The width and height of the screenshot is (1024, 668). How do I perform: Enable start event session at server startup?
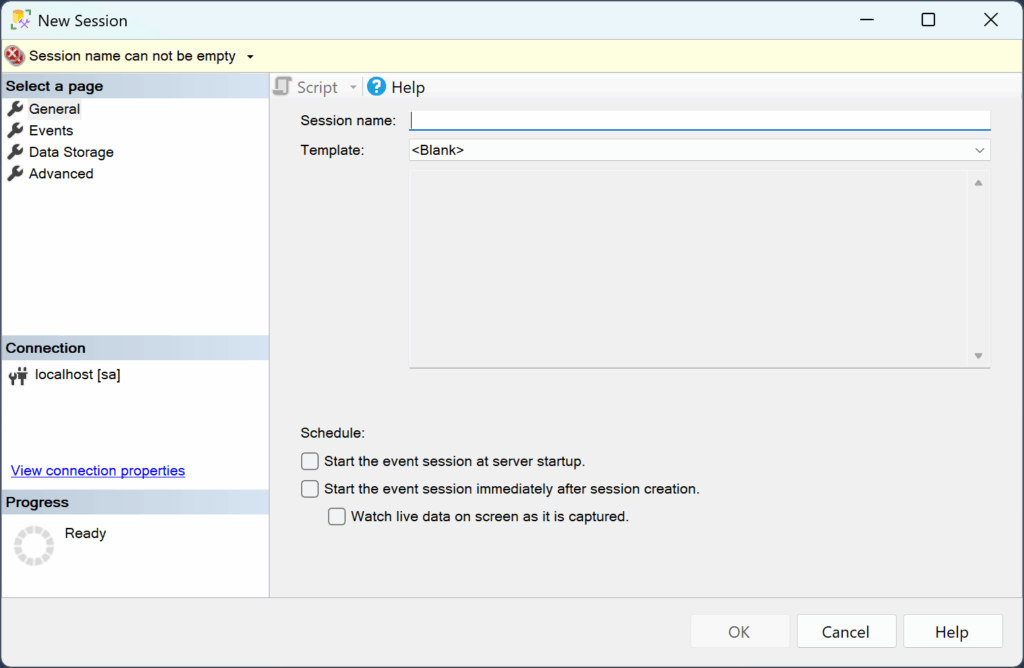click(x=310, y=461)
